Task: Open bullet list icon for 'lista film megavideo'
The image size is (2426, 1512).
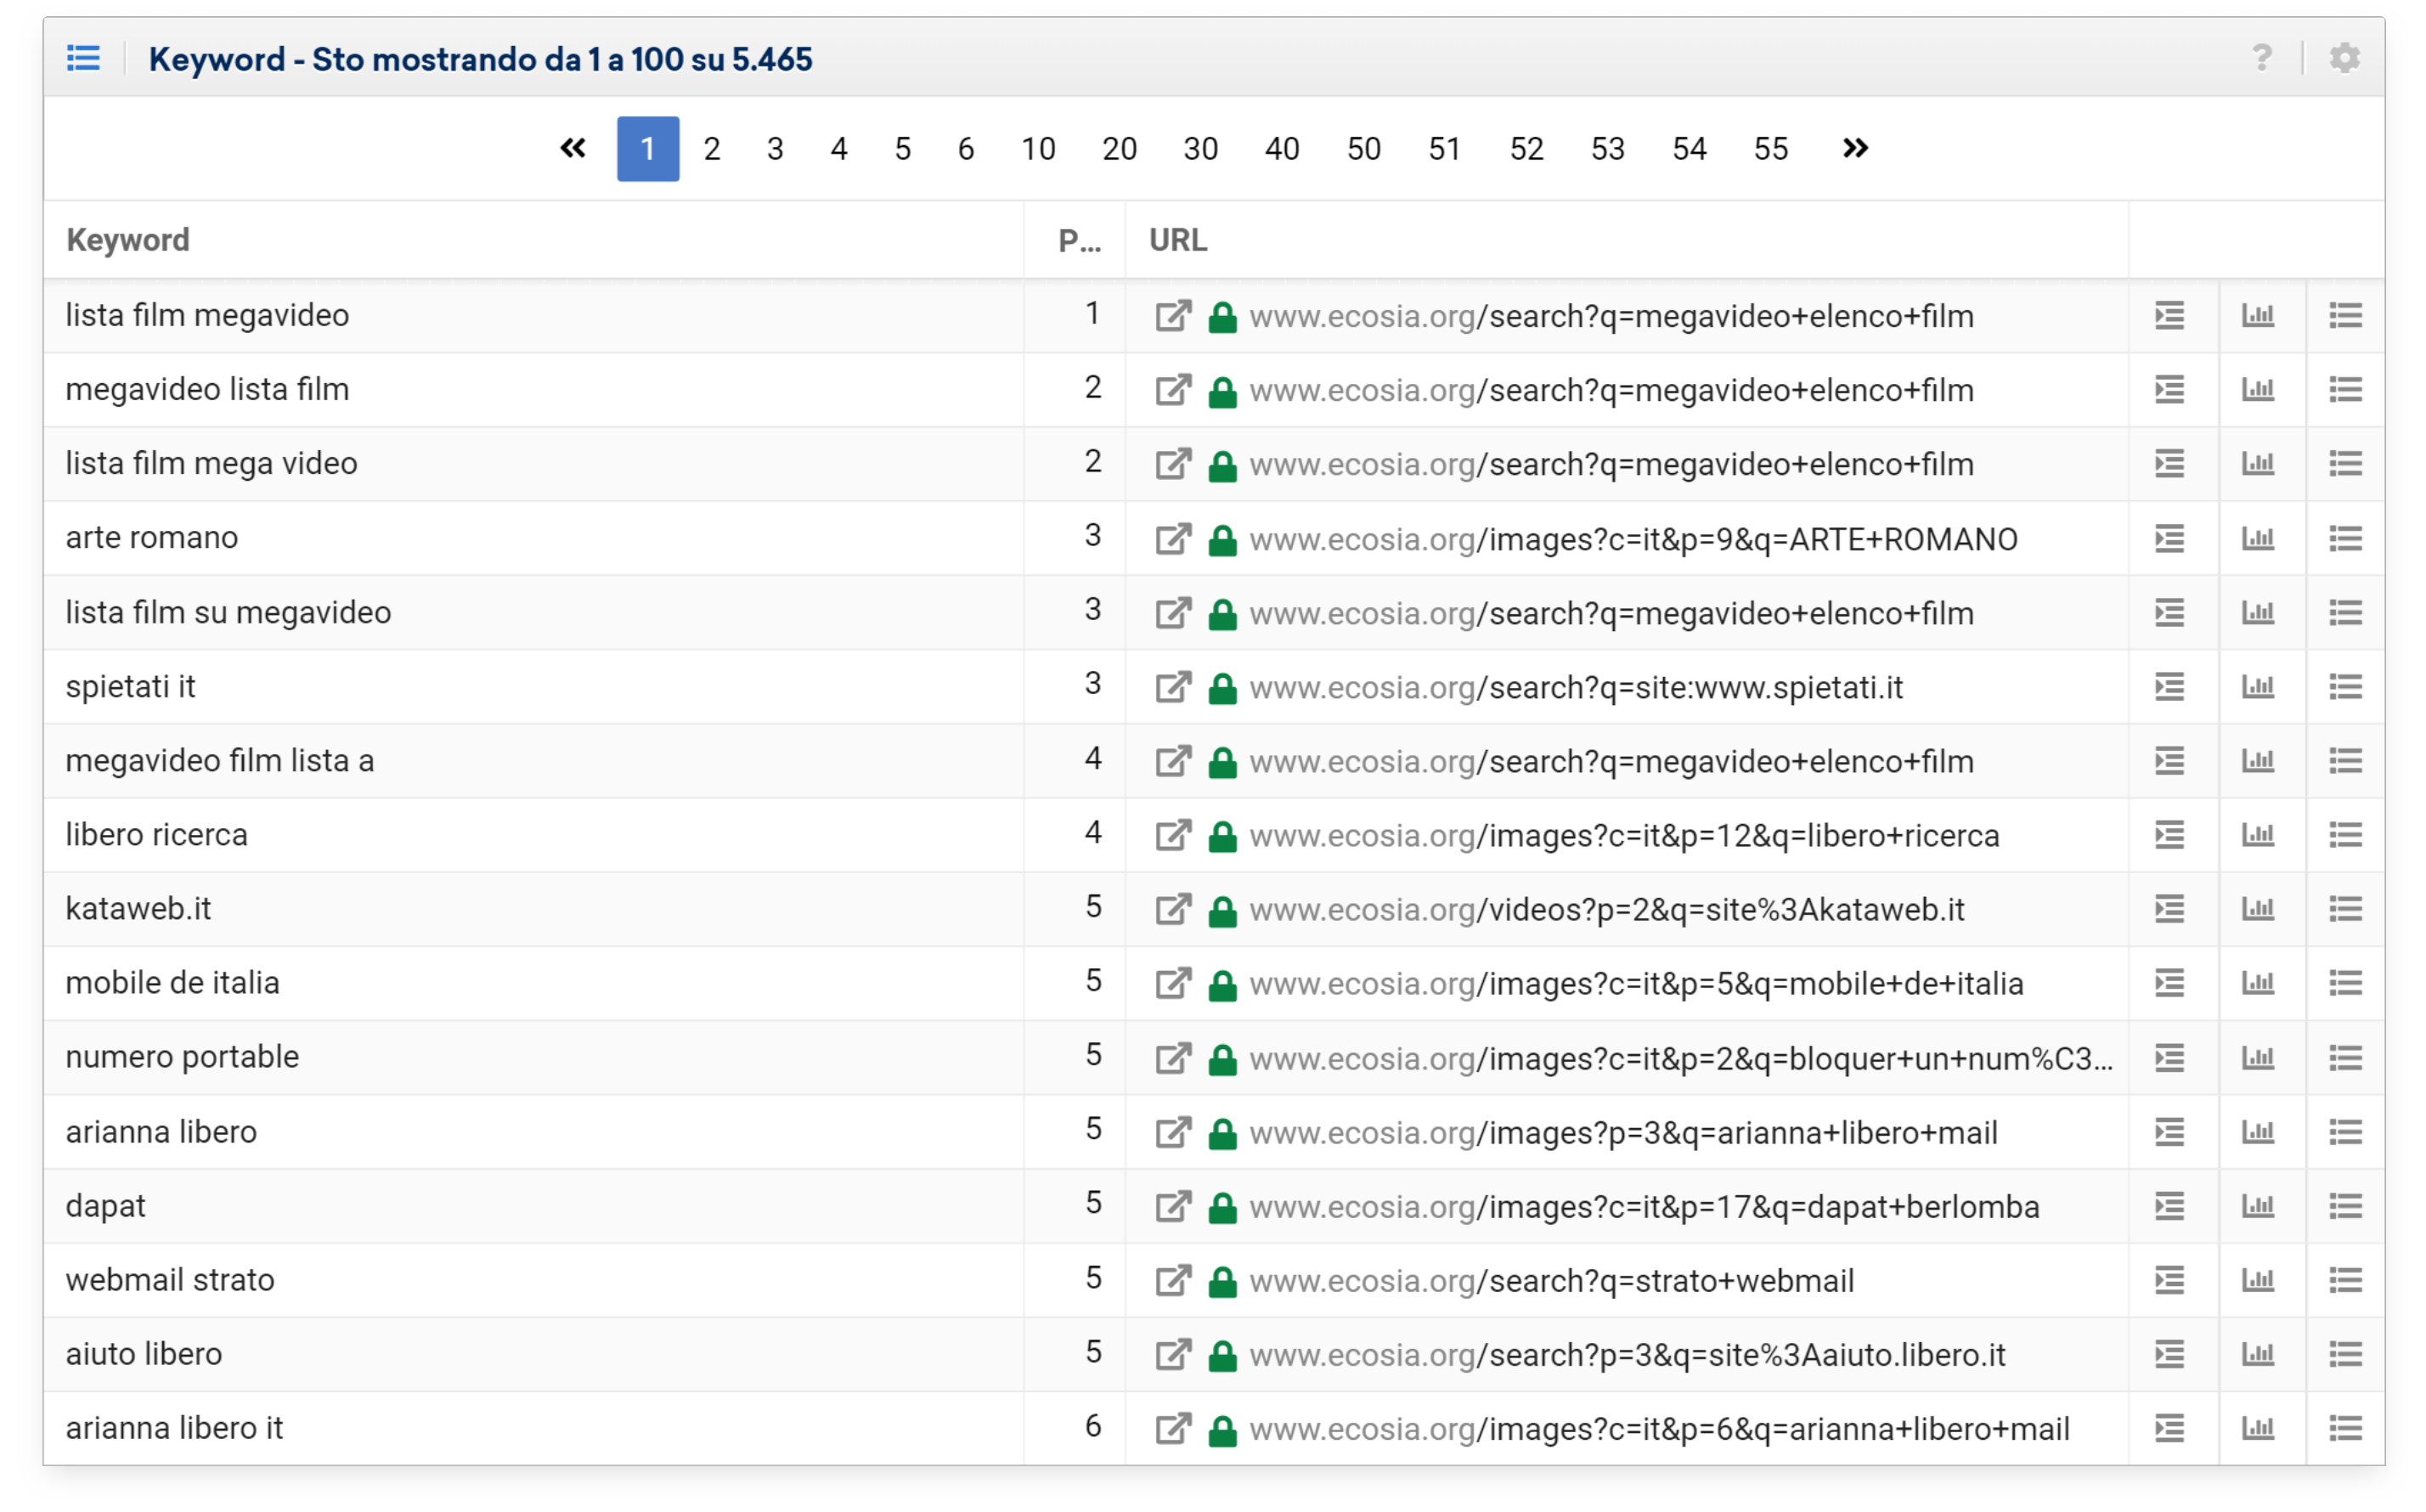Action: pos(2345,316)
